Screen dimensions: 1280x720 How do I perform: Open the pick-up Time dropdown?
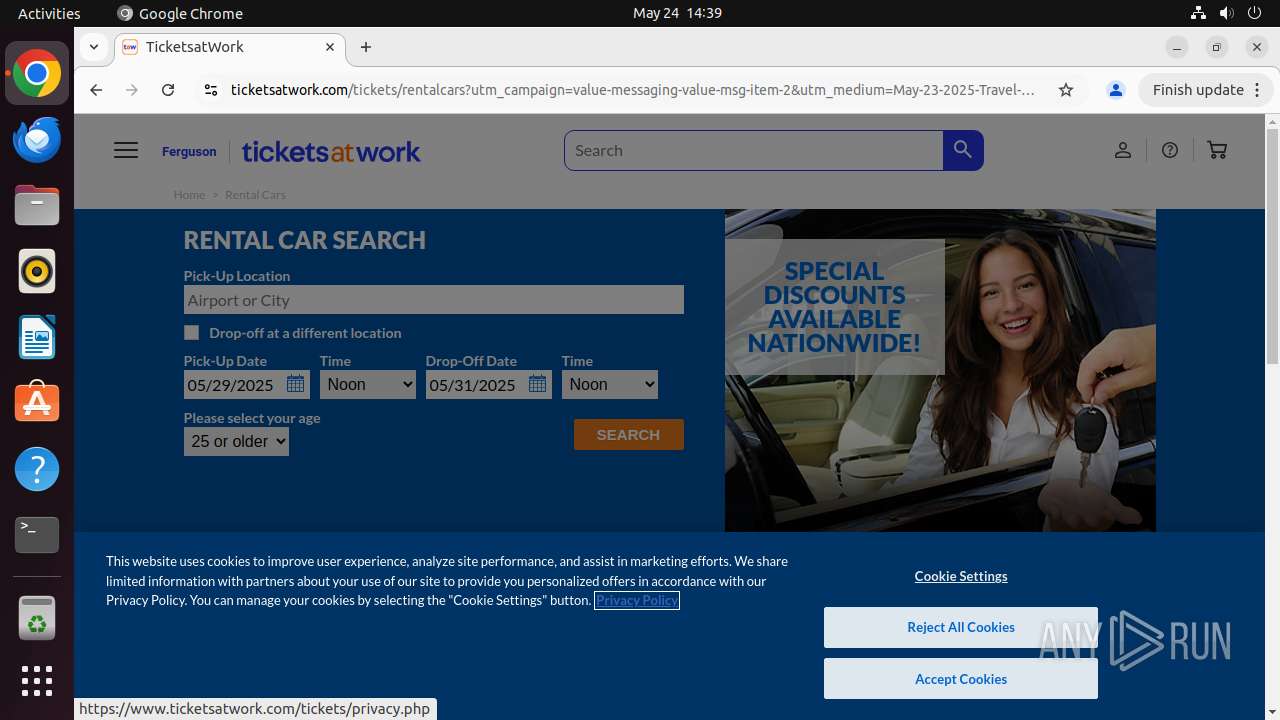(368, 384)
